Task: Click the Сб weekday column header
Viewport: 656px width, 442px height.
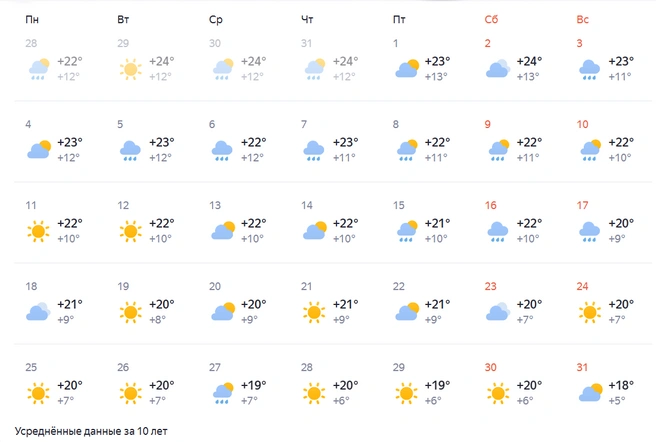Action: tap(491, 19)
